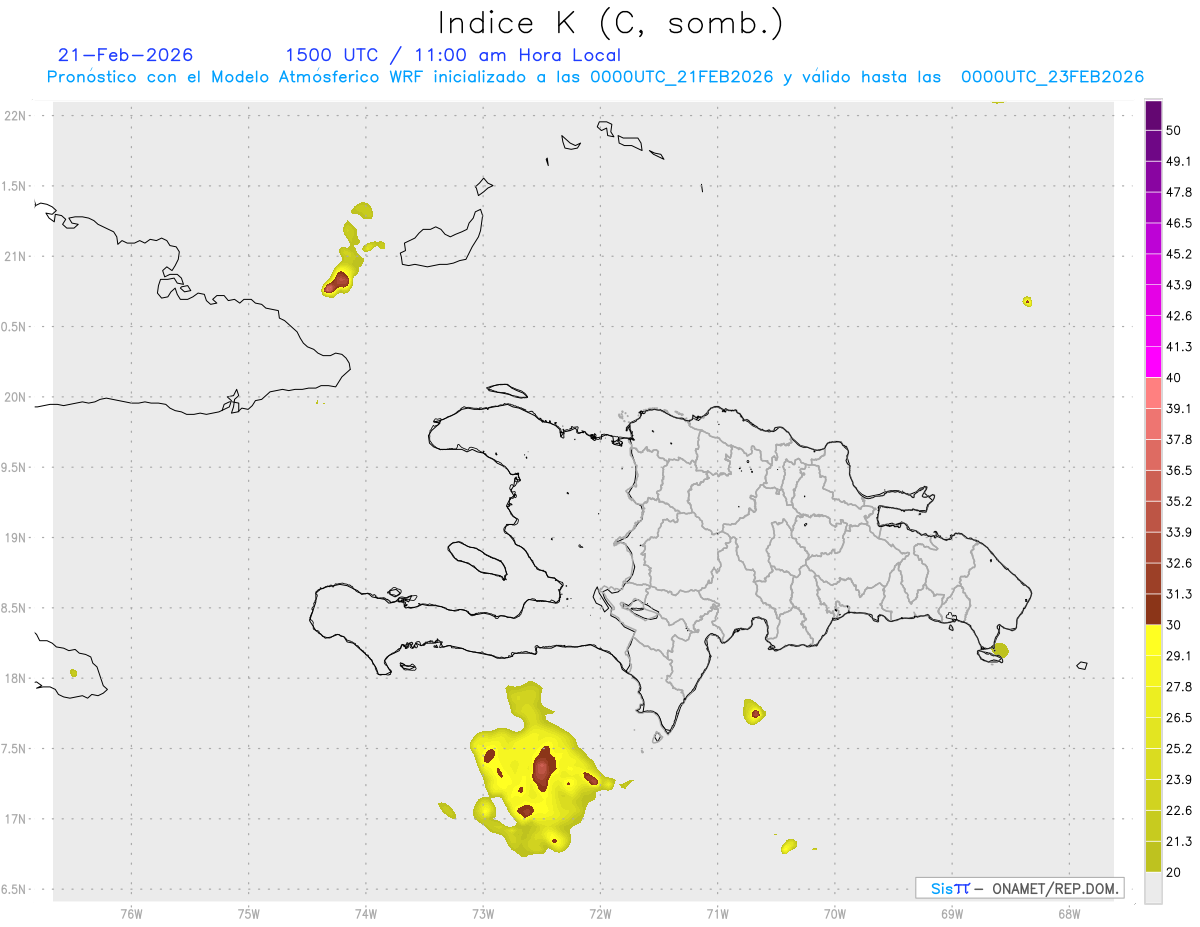Click the colorbar label "37.8"
This screenshot has width=1200, height=927.
(x=1179, y=440)
